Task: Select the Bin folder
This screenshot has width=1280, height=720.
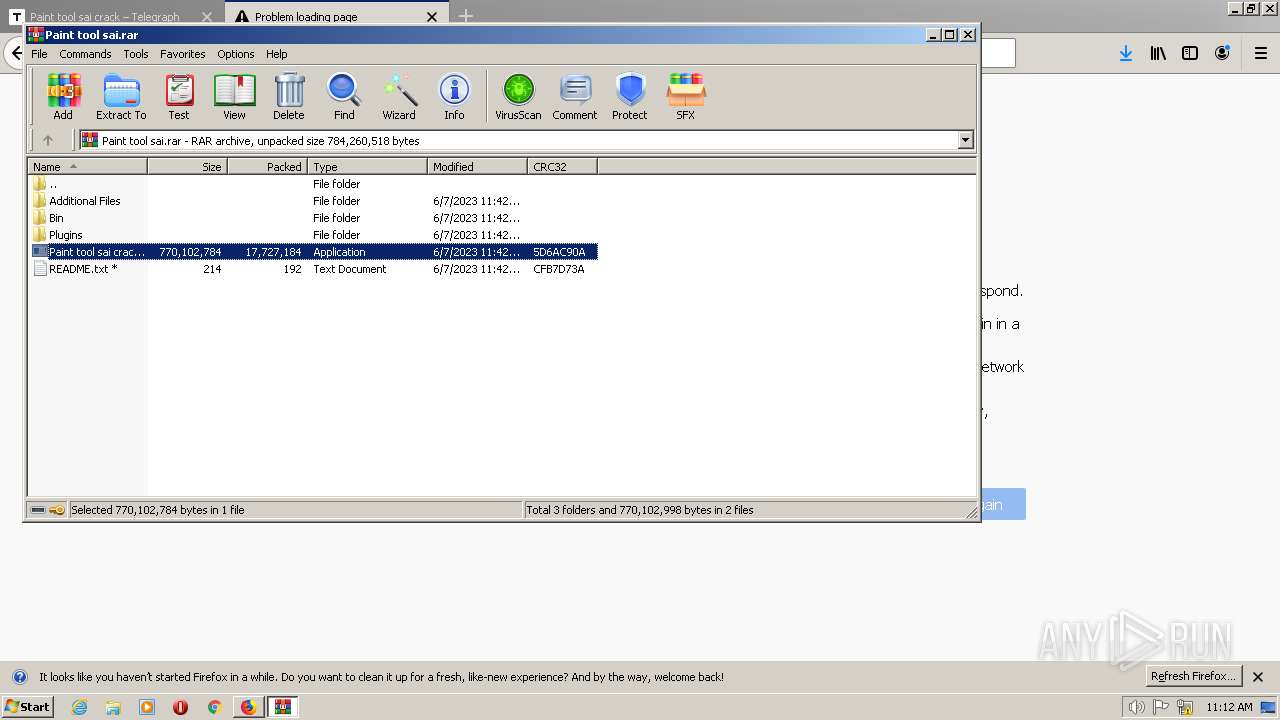Action: pyautogui.click(x=313, y=218)
